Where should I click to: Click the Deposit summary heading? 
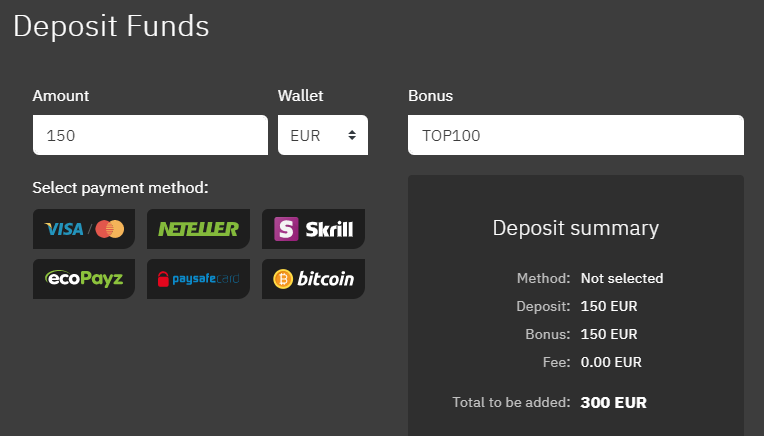click(x=575, y=228)
